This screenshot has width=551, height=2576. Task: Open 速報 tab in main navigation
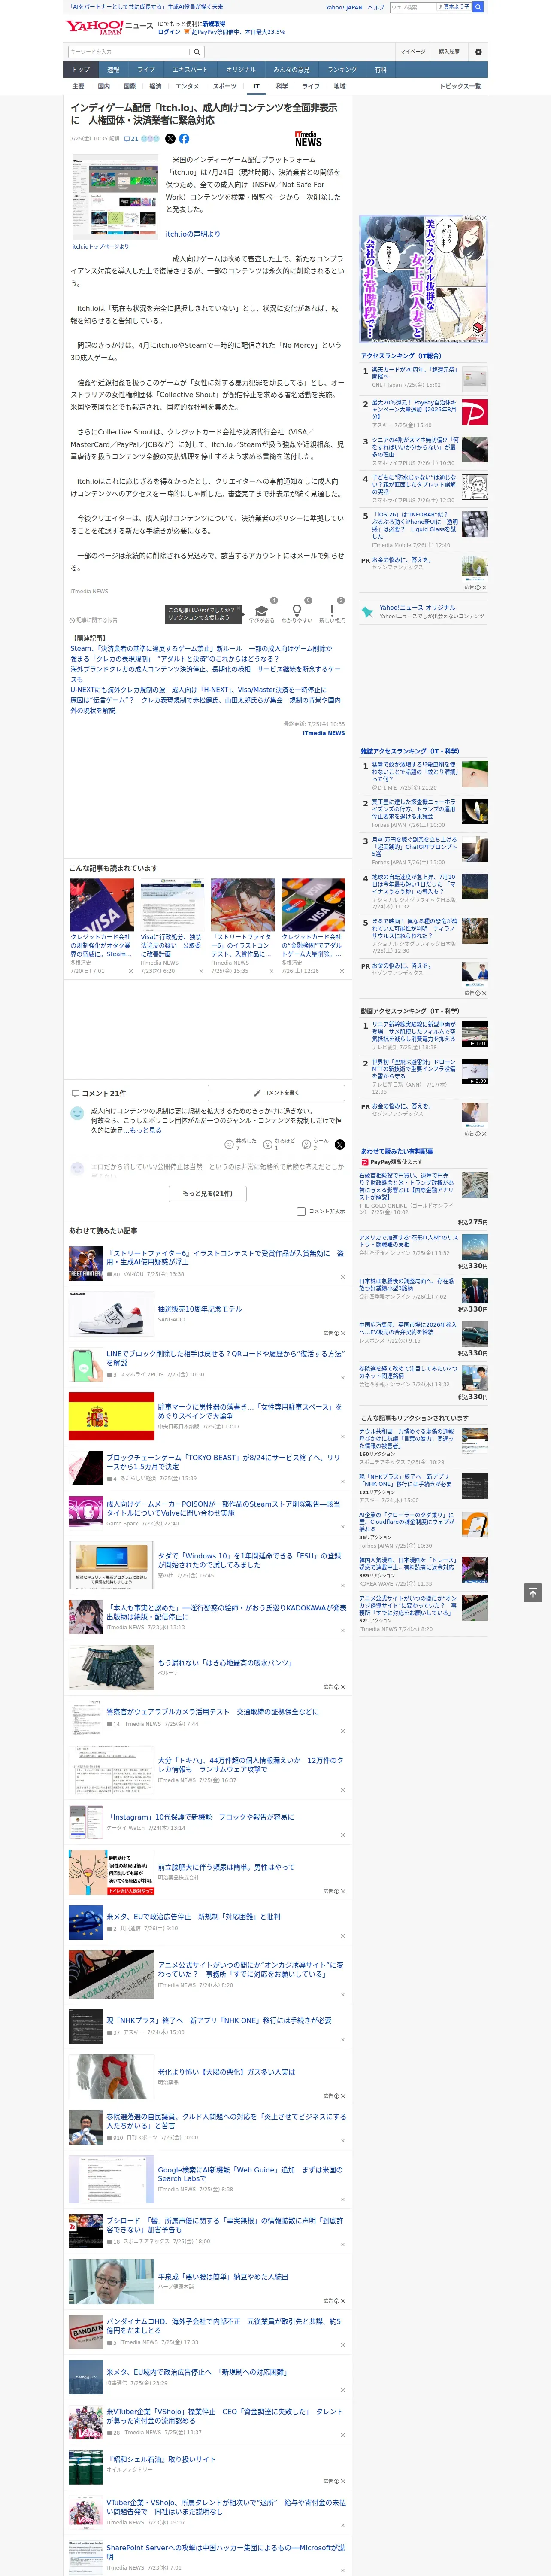coord(113,70)
